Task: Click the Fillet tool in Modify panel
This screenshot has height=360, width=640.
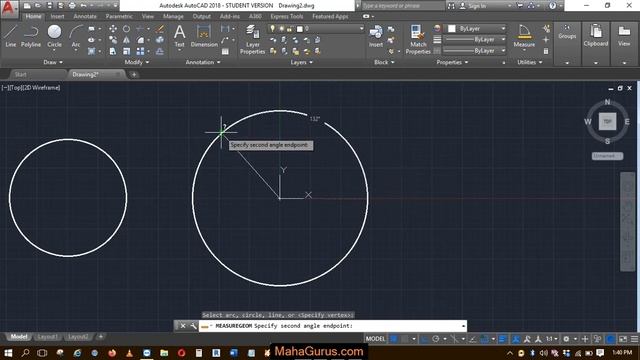Action: tap(140, 40)
